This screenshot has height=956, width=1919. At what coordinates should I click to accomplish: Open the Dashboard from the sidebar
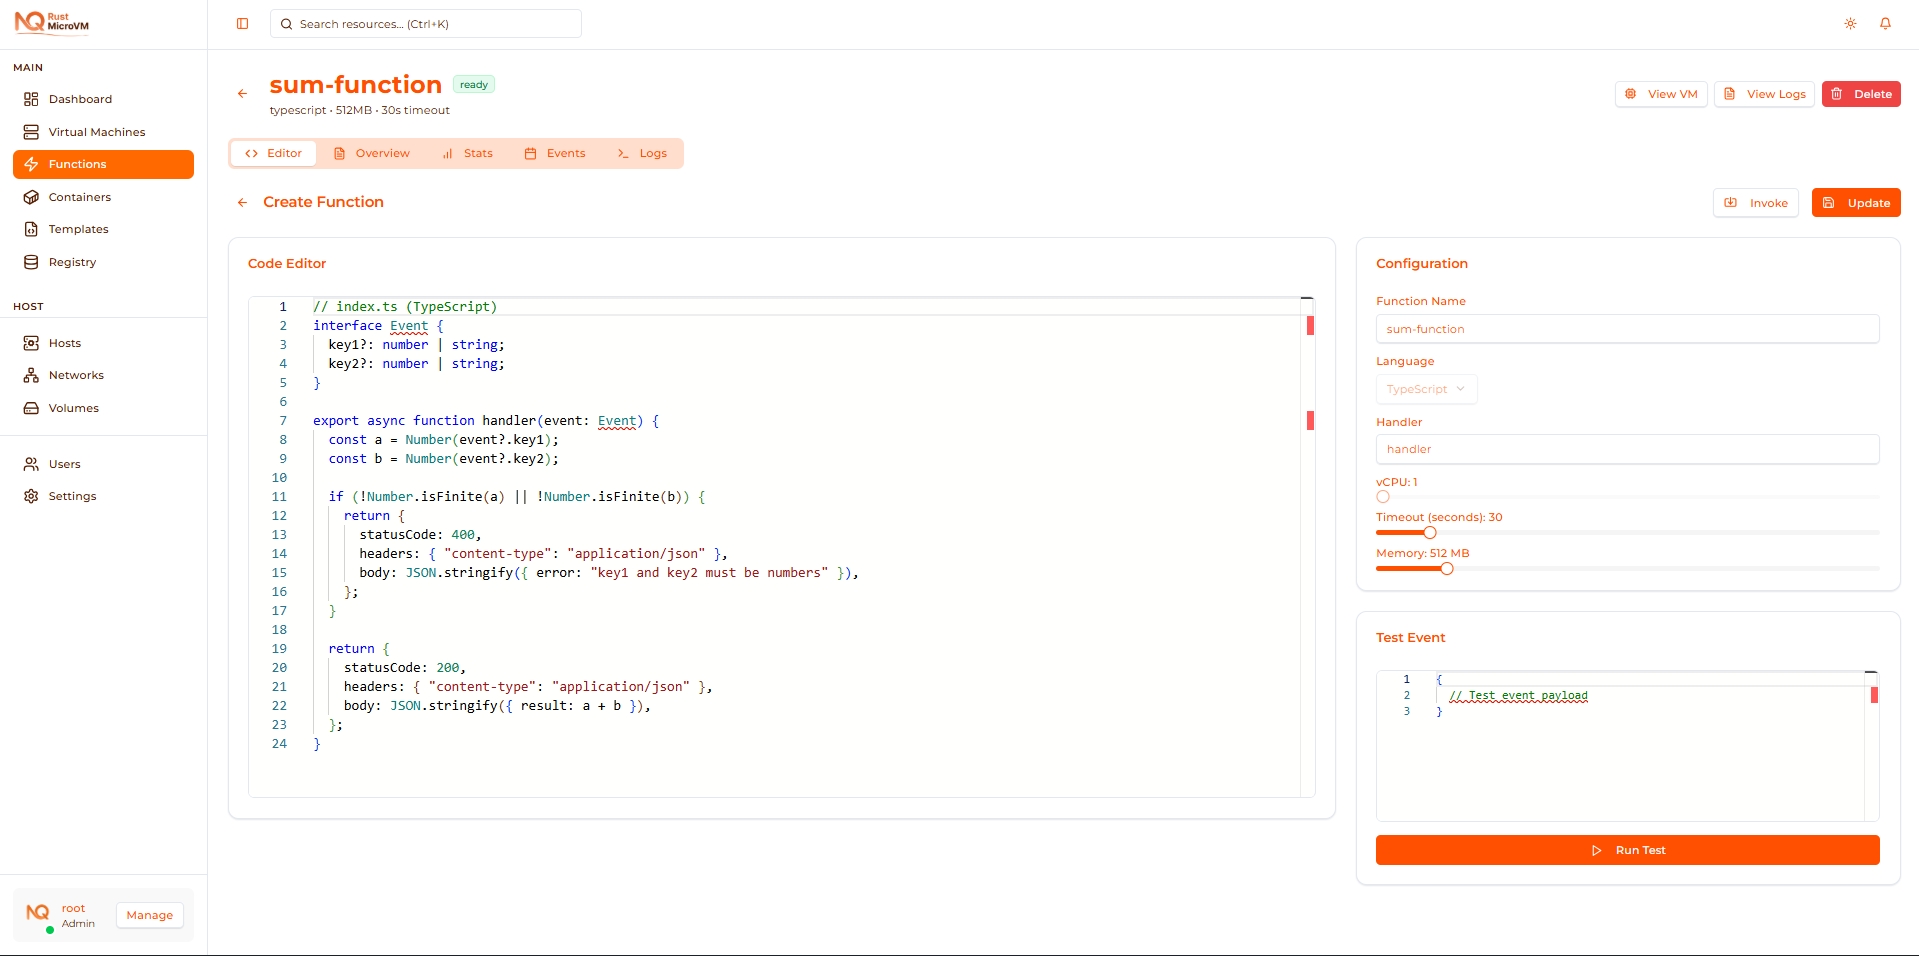coord(80,98)
